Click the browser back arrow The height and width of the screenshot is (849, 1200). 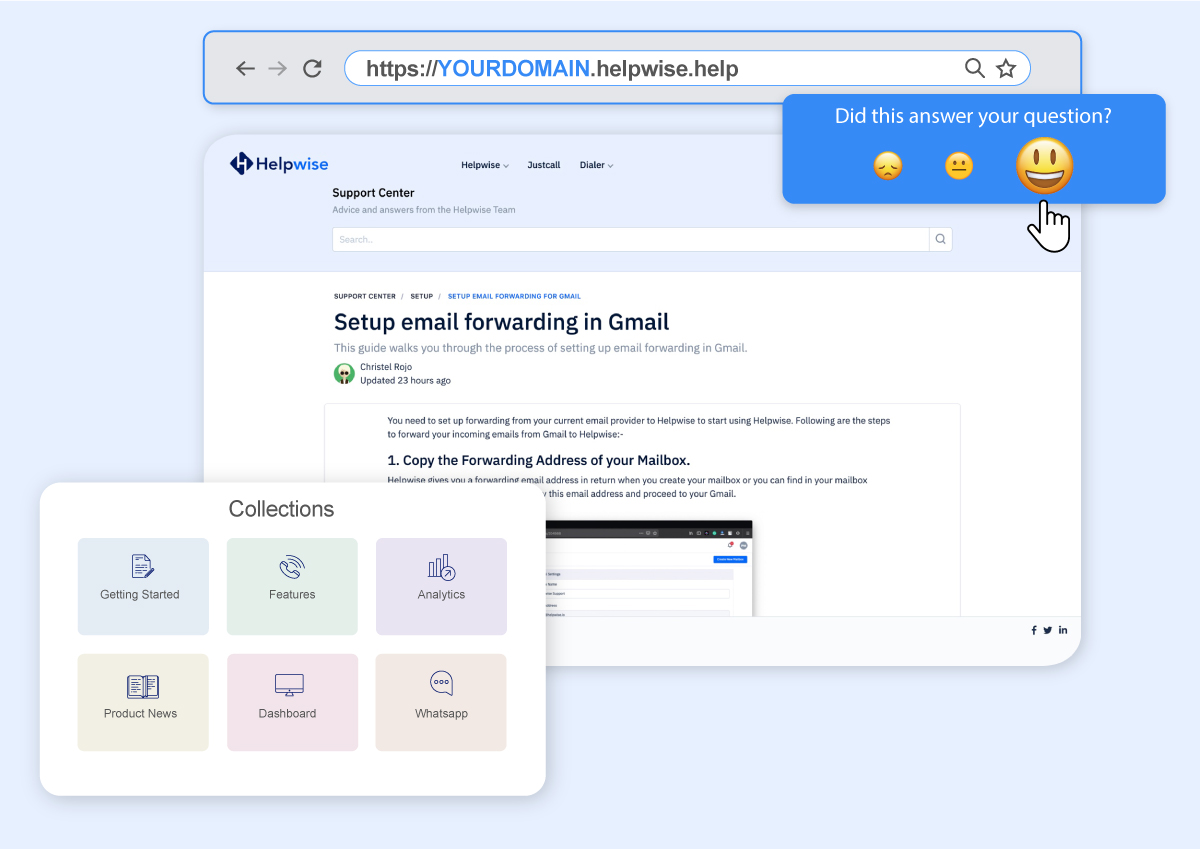[245, 68]
